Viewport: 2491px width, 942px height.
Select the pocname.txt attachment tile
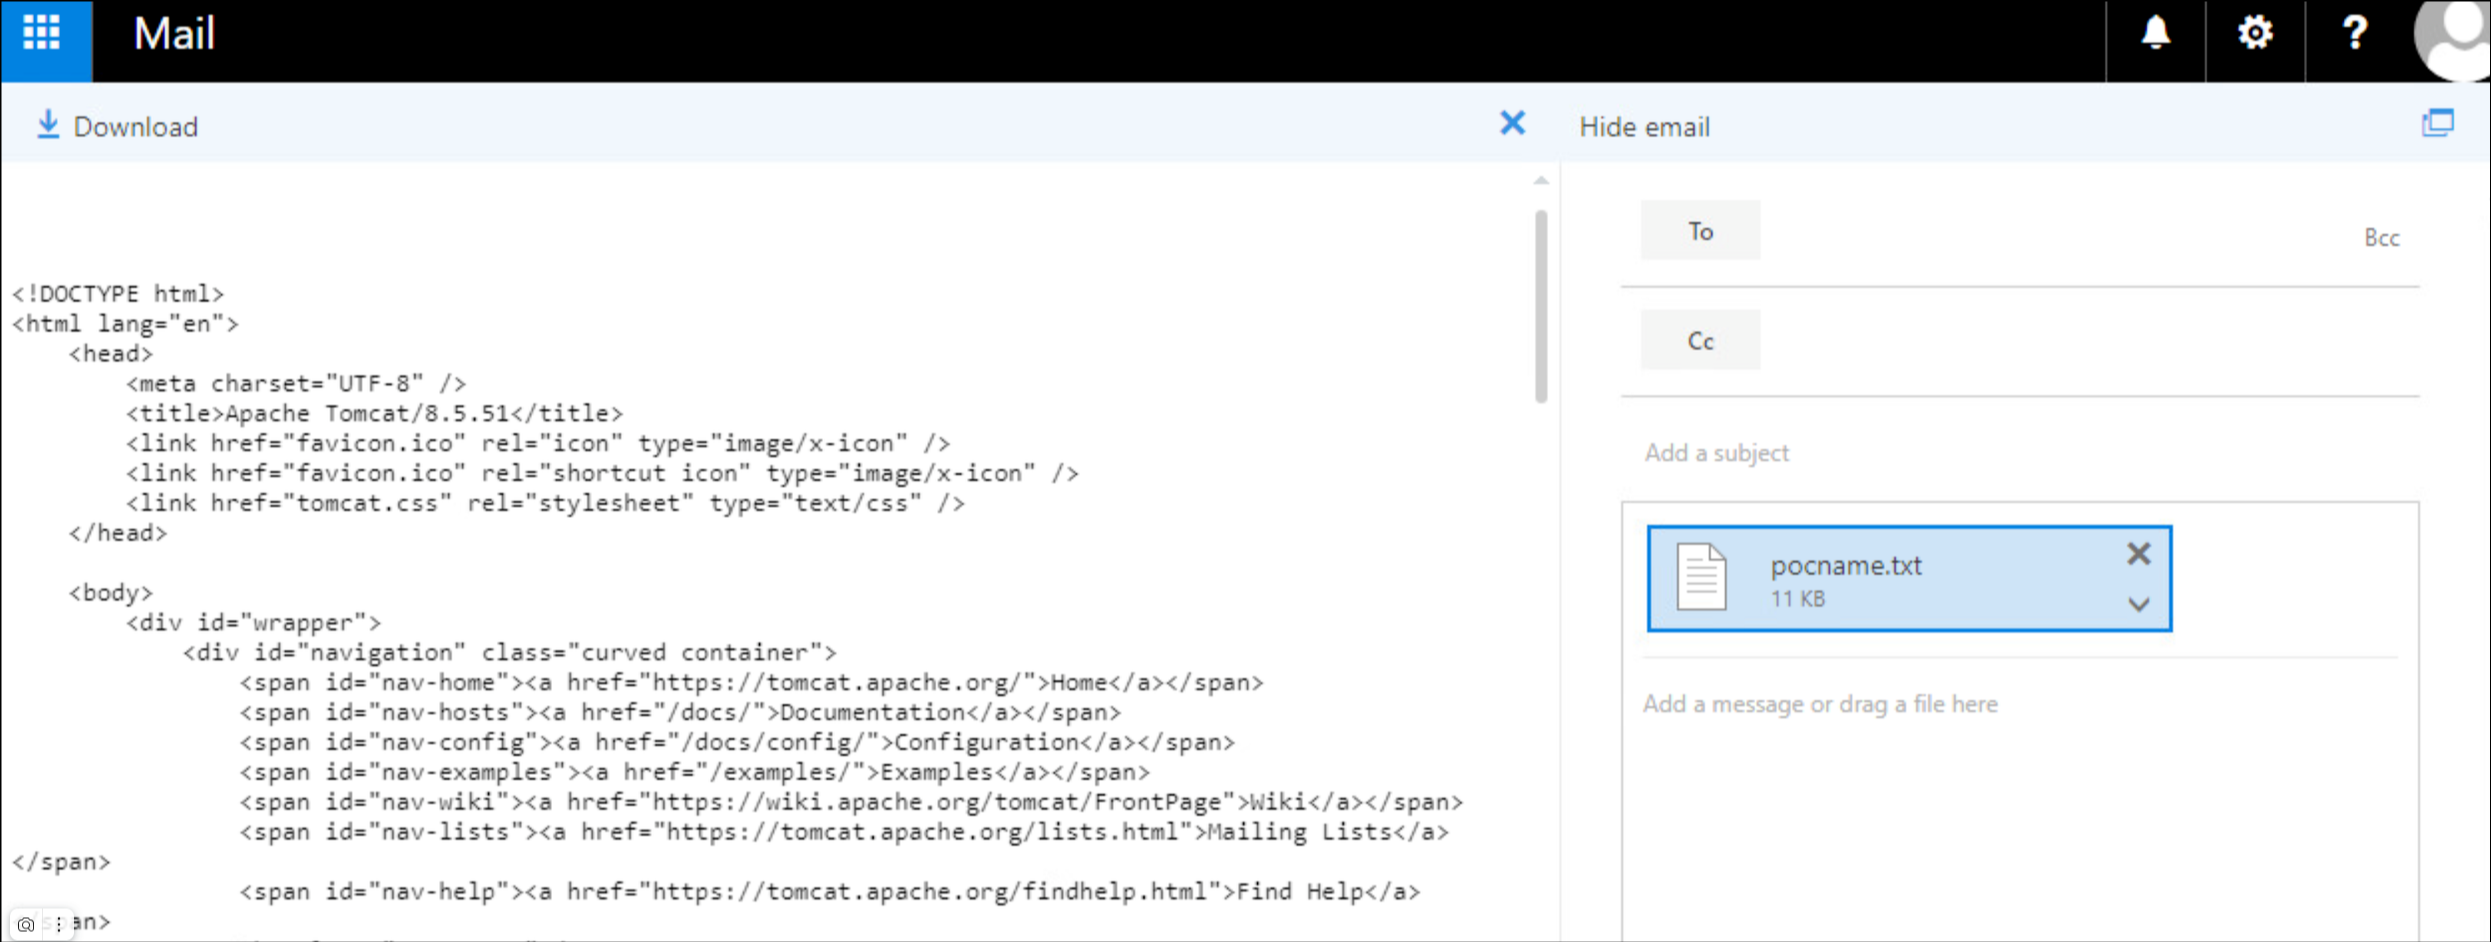1880,579
